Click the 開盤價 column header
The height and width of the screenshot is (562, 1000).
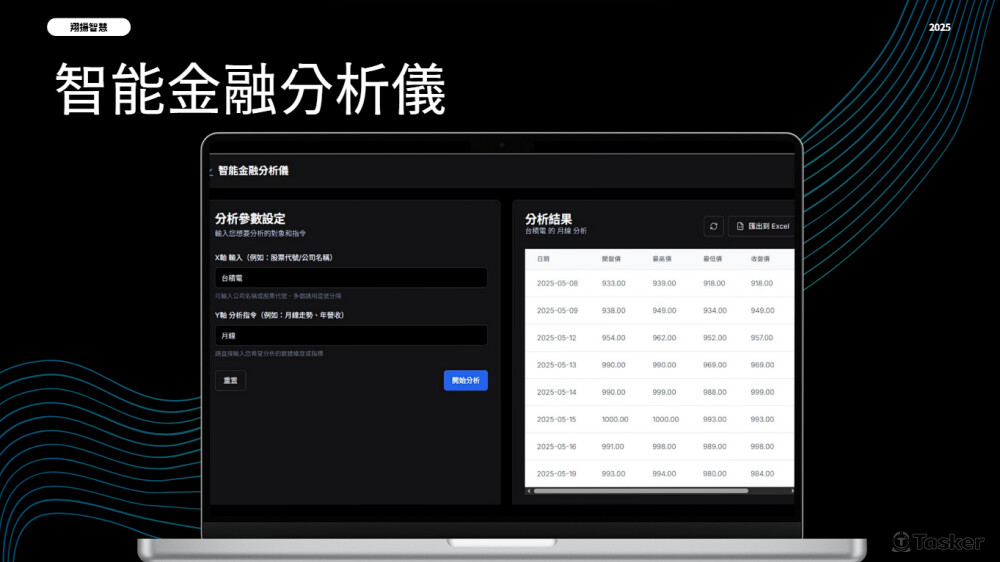pos(611,259)
